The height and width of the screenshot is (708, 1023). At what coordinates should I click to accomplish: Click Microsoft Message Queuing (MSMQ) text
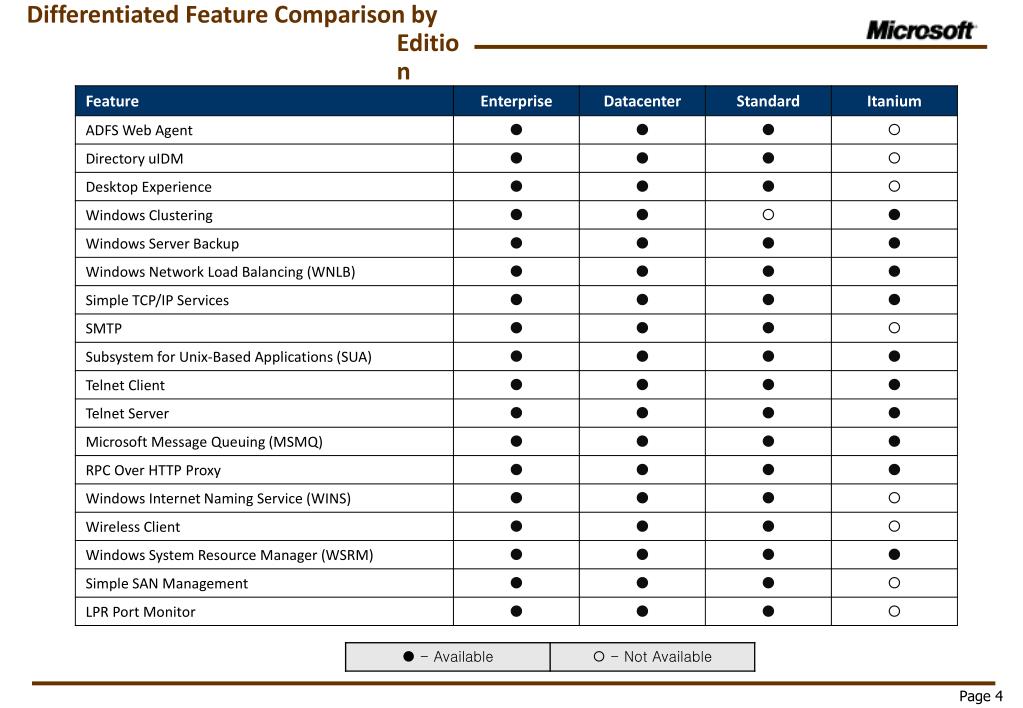coord(204,442)
